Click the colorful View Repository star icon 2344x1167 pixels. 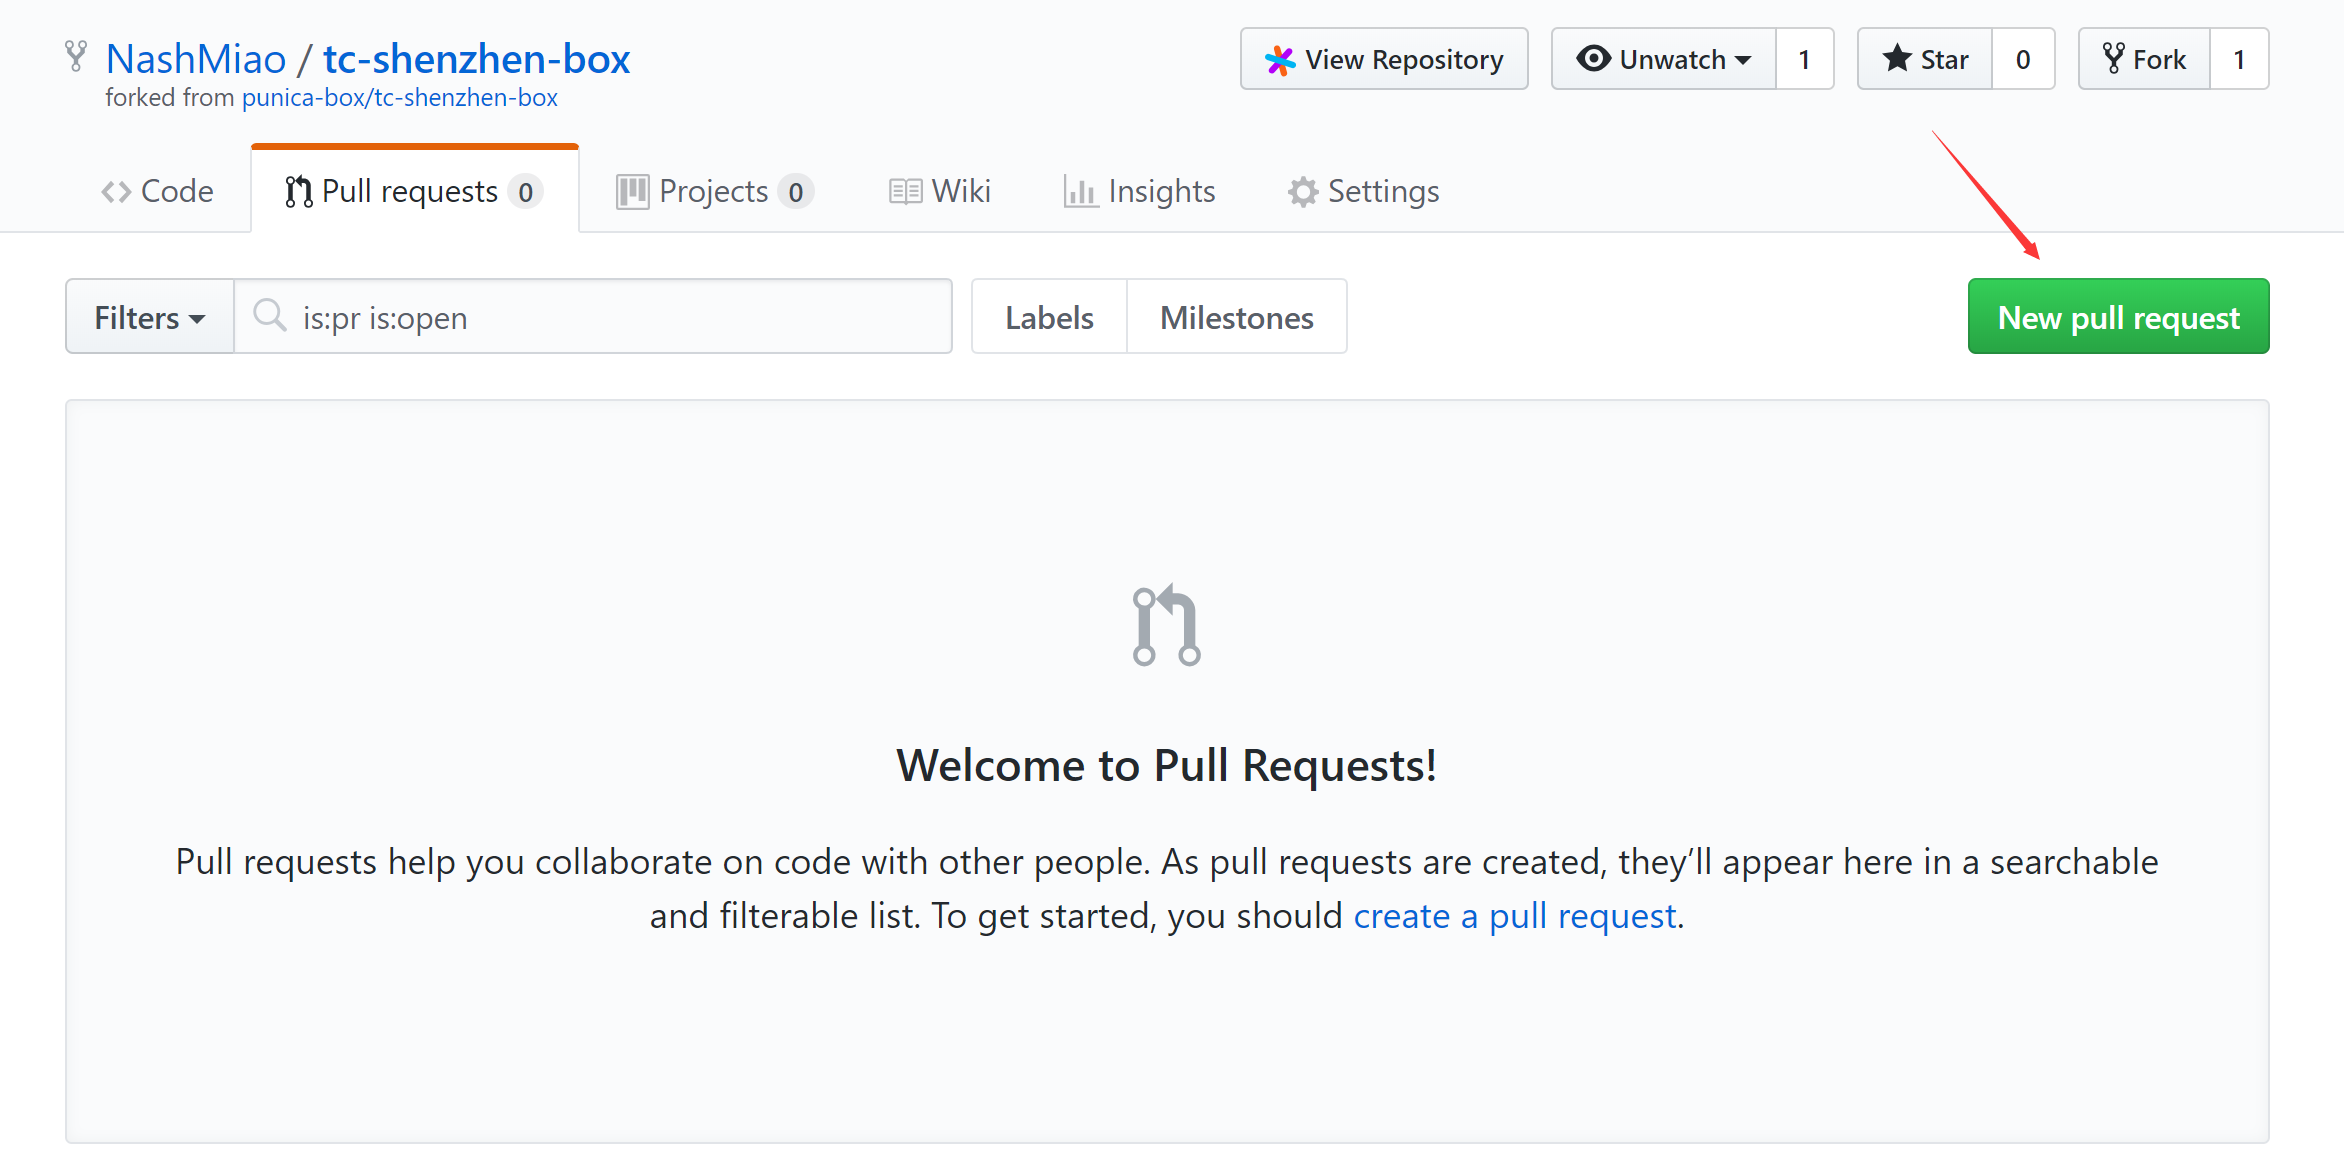[x=1280, y=60]
